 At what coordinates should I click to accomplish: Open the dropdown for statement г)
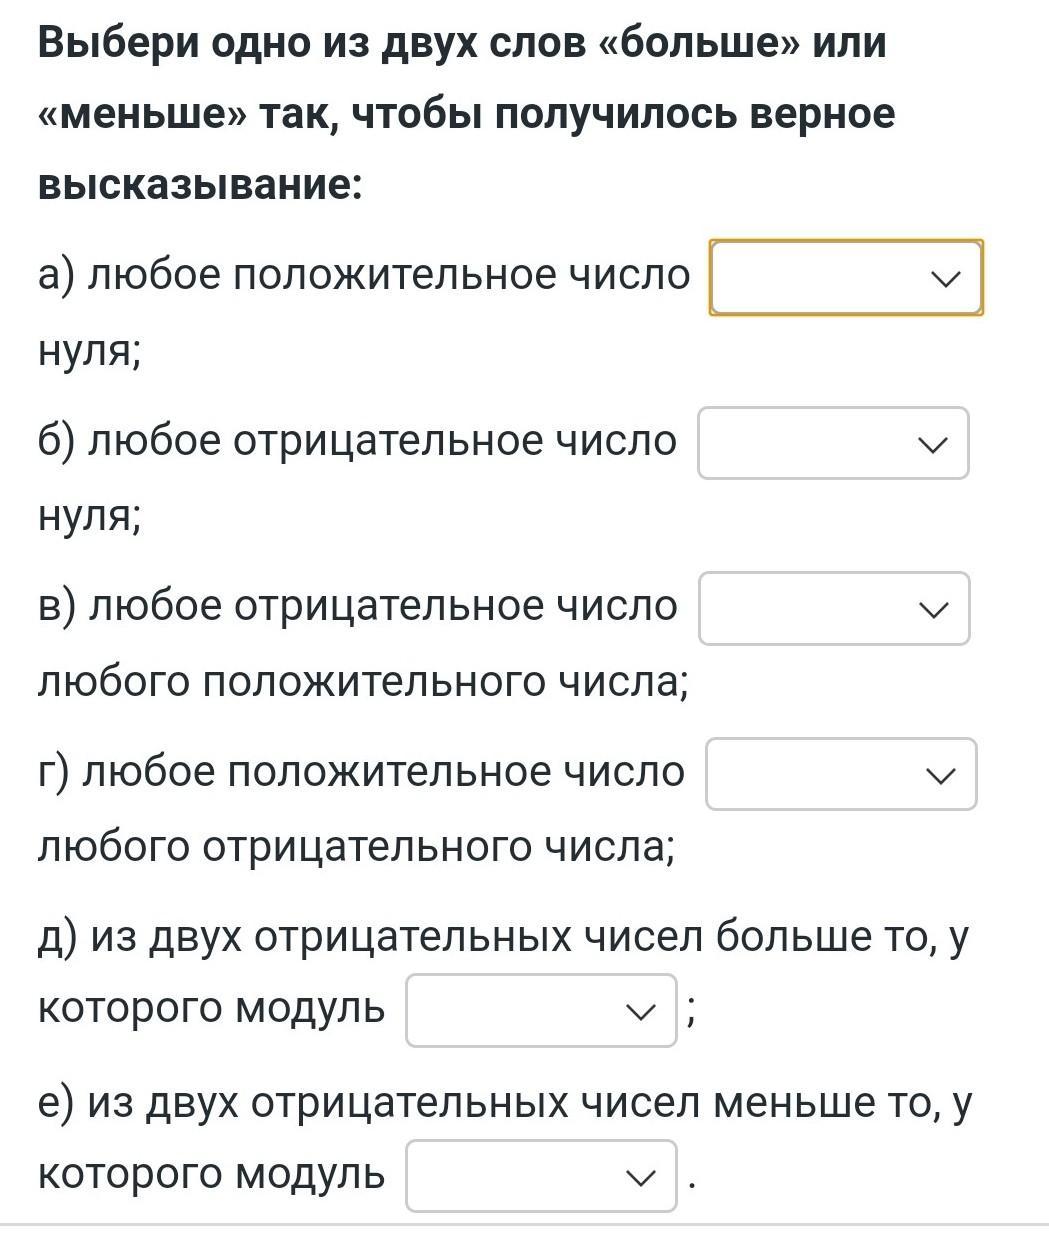[840, 774]
